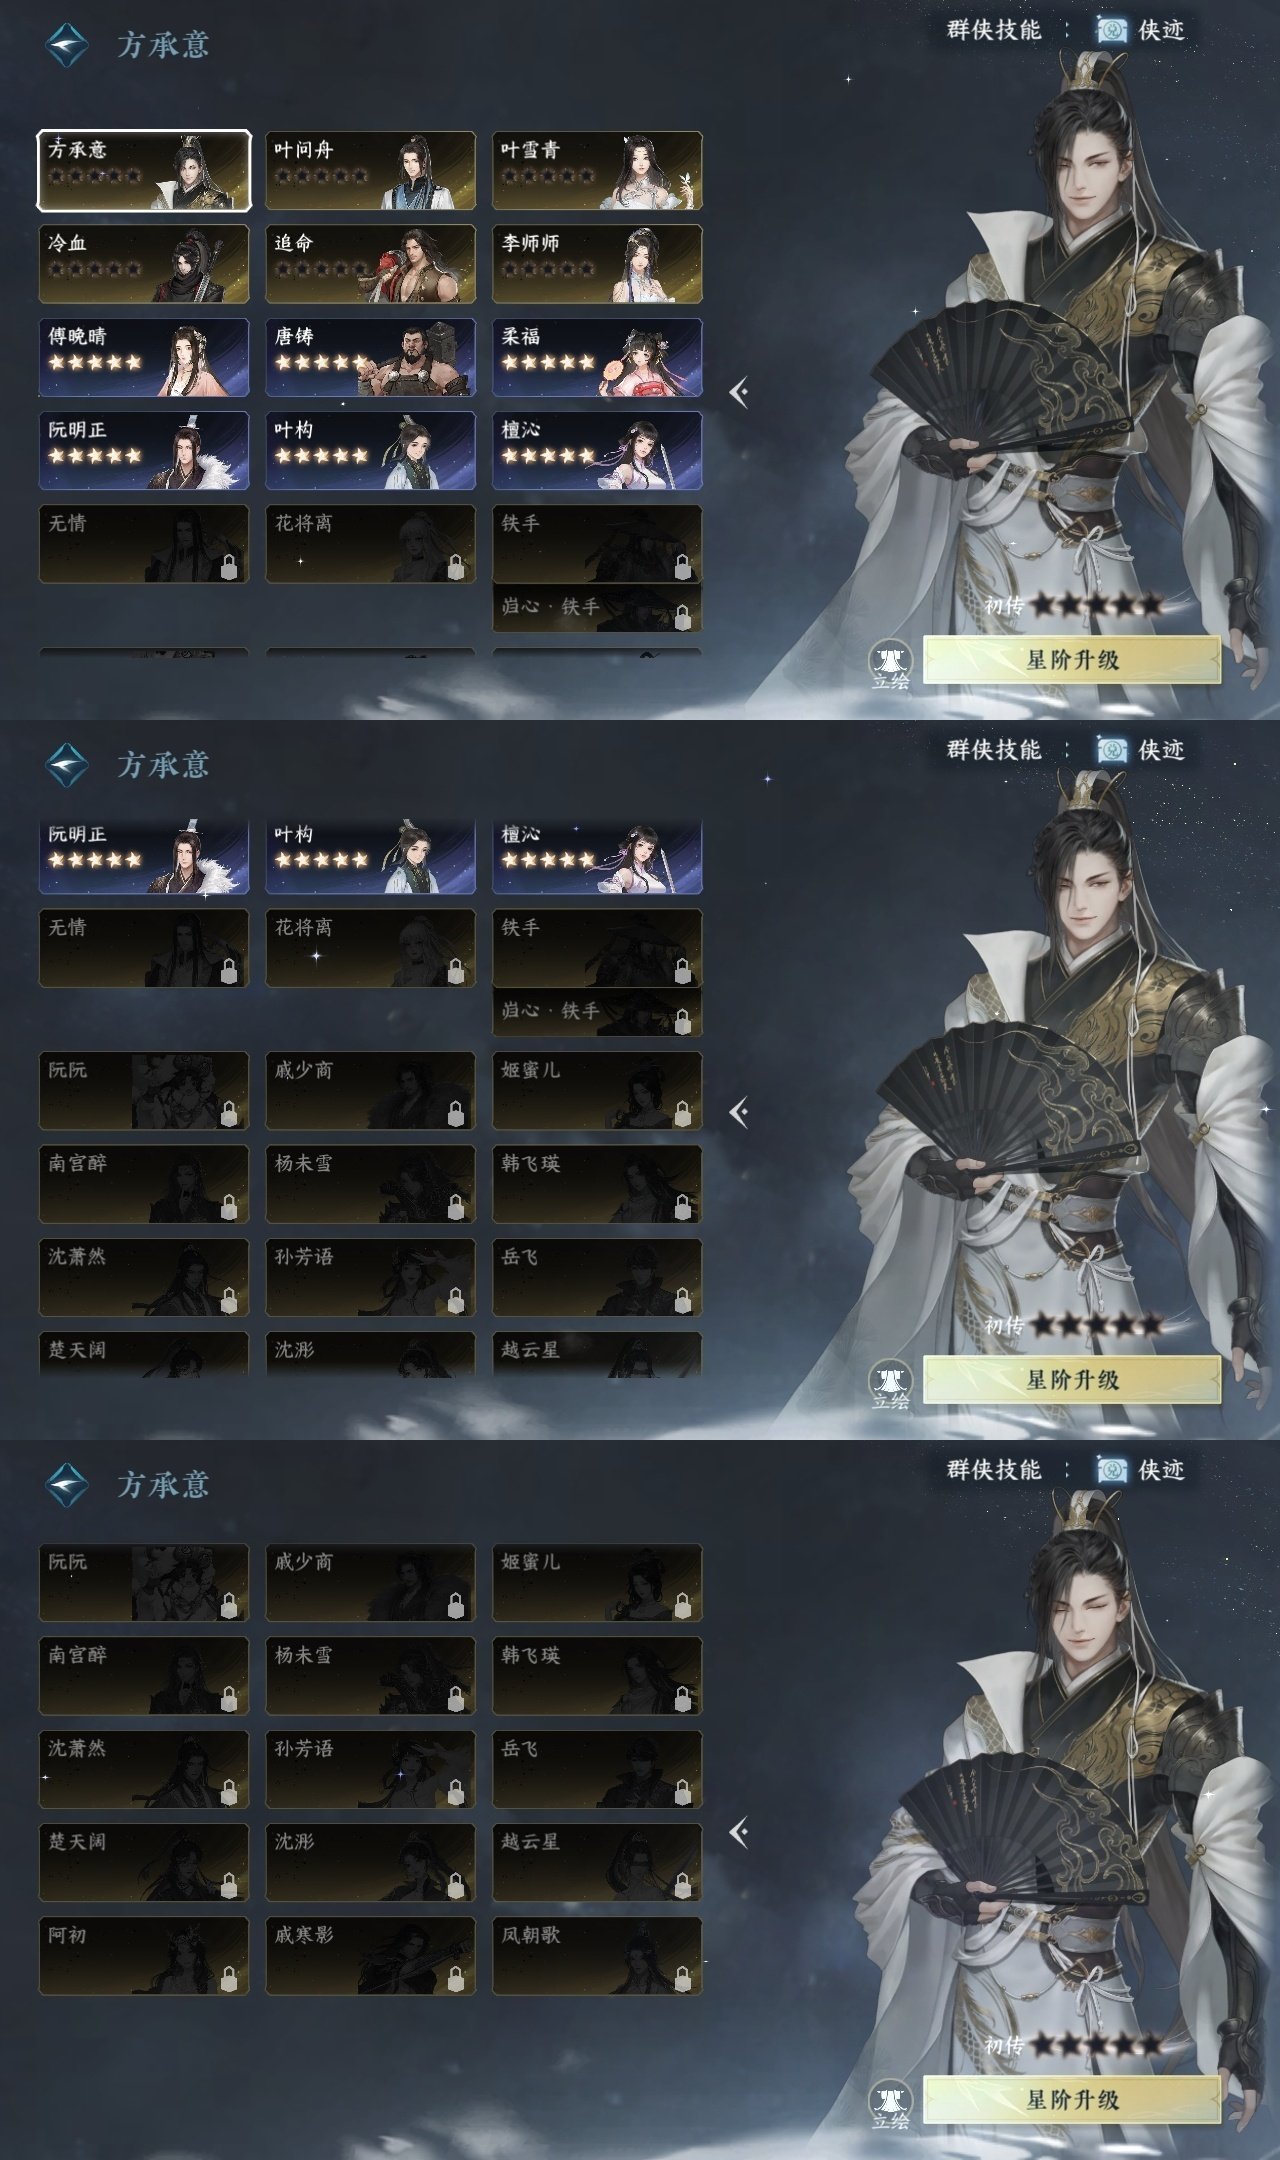Open the locked 阿初 card
Viewport: 1280px width, 2160px height.
(x=144, y=1956)
